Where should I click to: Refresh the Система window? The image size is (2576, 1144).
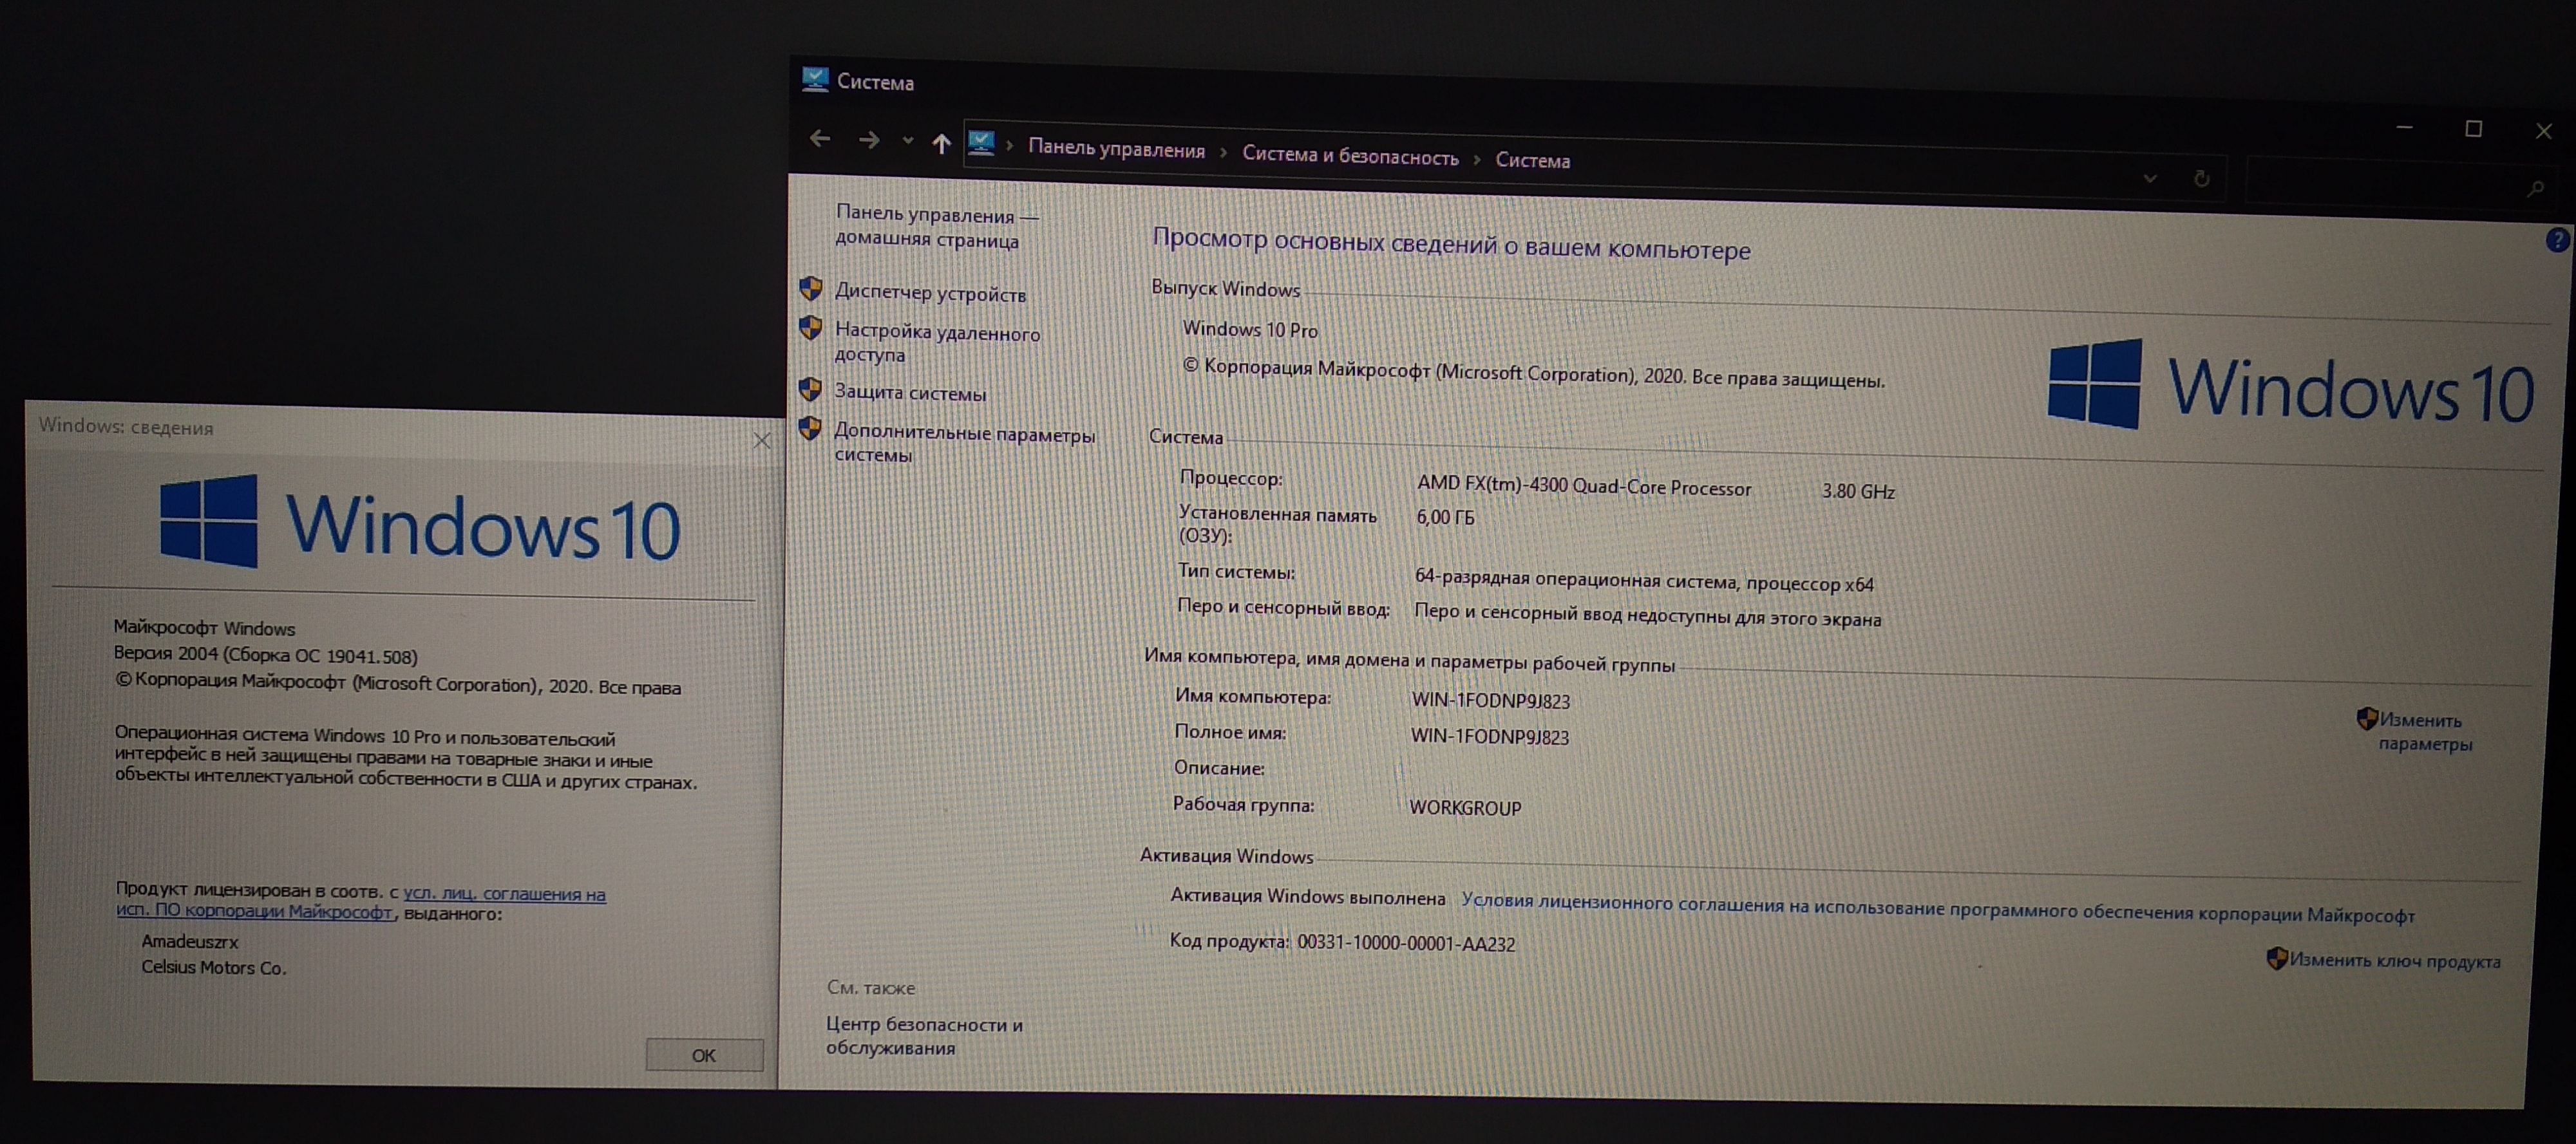pyautogui.click(x=2201, y=179)
